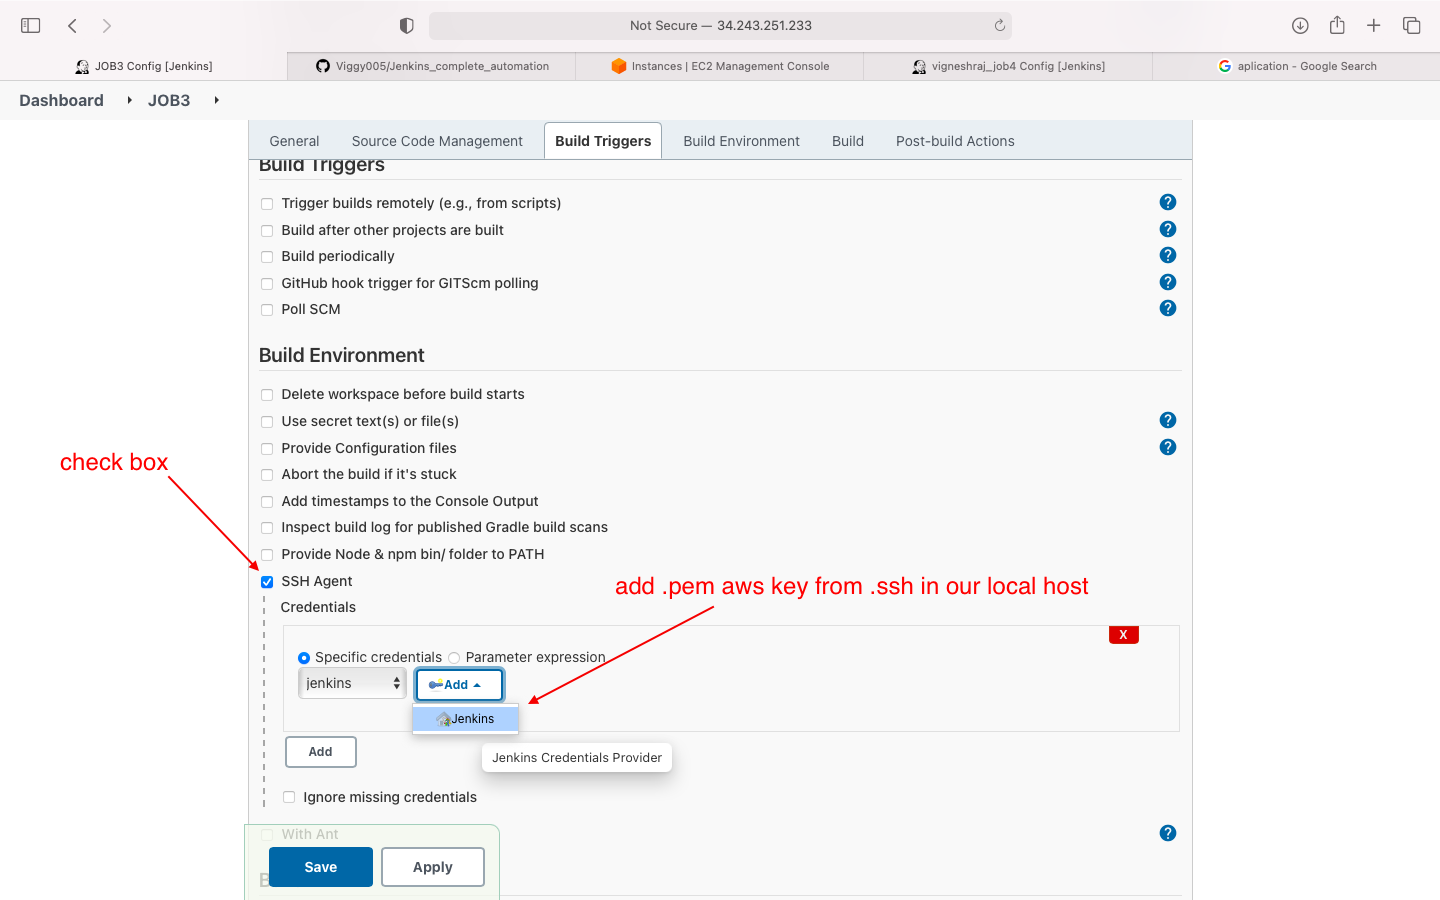The image size is (1440, 900).
Task: Switch to Viggy005/Jenkins_complete_automation tab
Action: tap(432, 66)
